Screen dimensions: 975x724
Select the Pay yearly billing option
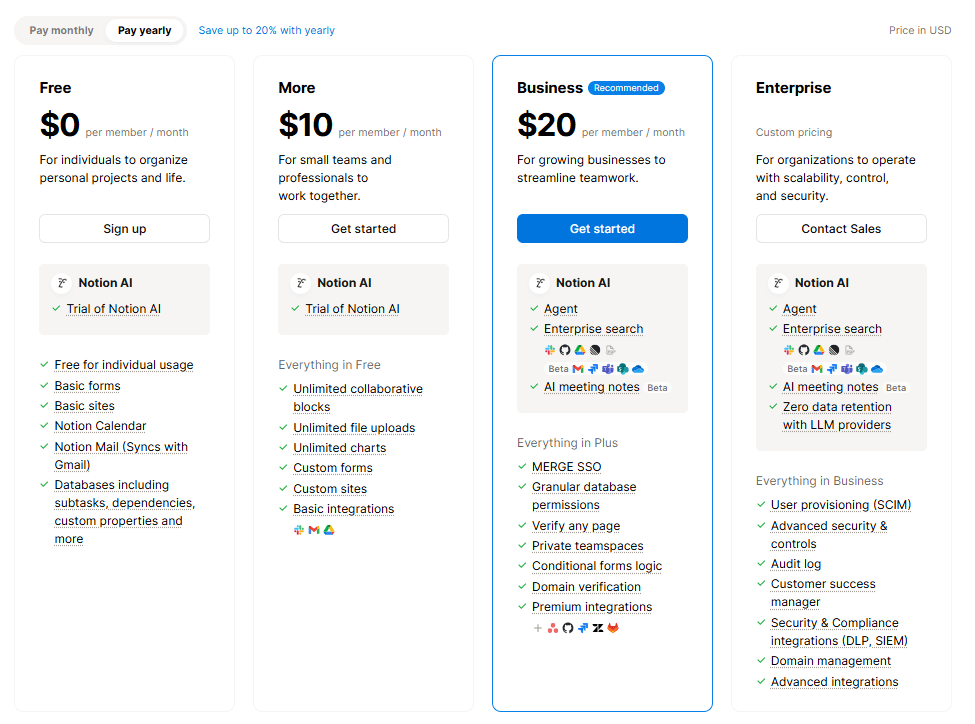click(x=145, y=30)
